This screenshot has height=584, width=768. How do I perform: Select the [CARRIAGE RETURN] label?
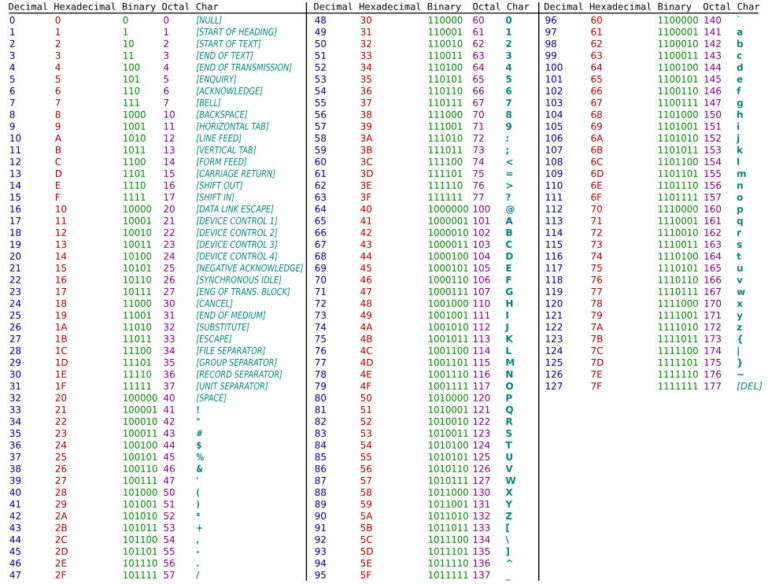pyautogui.click(x=235, y=174)
